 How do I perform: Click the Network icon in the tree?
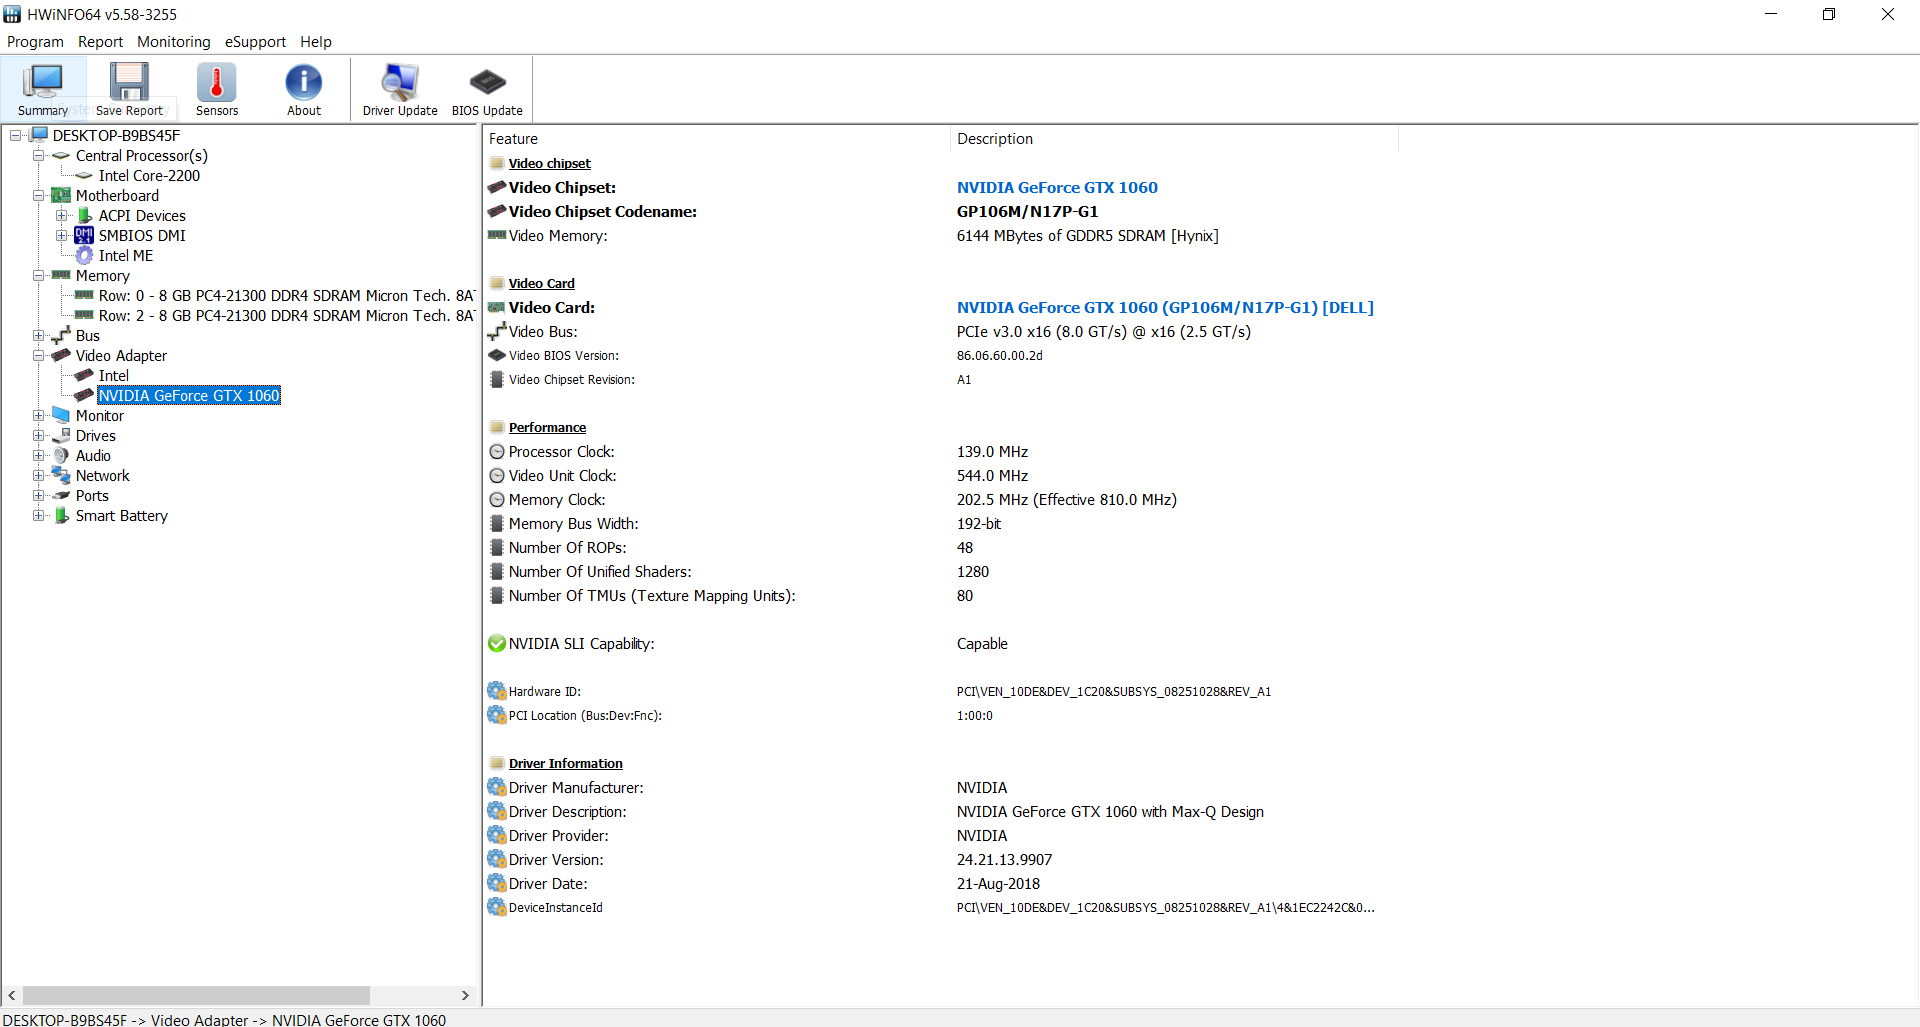(x=61, y=475)
